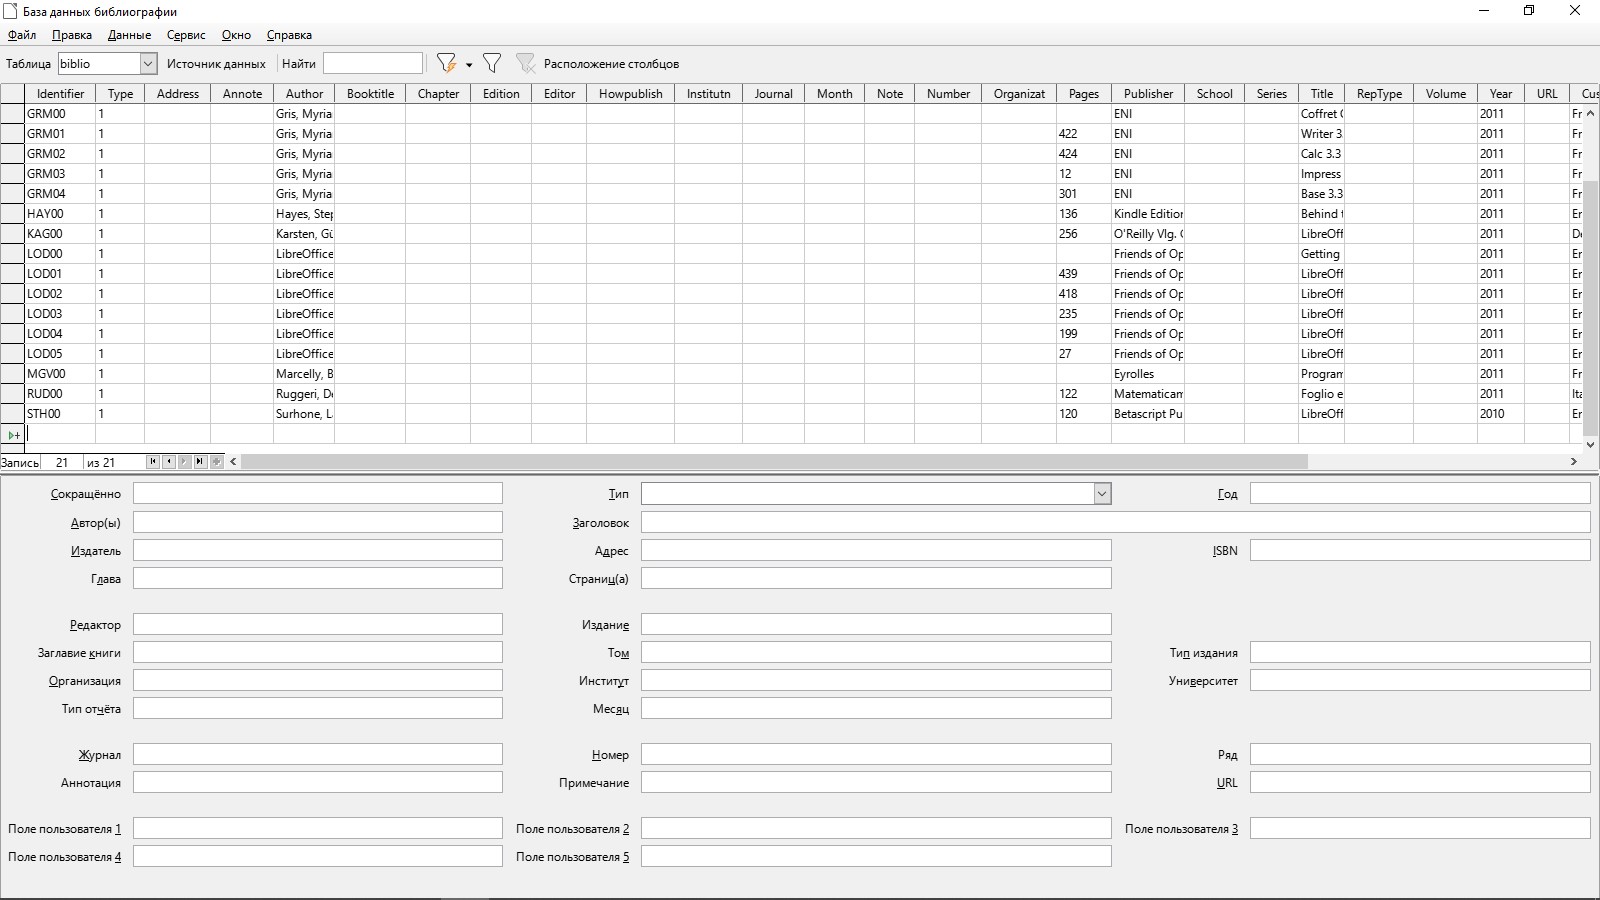Image resolution: width=1600 pixels, height=900 pixels.
Task: Click the horizontal scrollbar right arrow
Action: [x=1574, y=462]
